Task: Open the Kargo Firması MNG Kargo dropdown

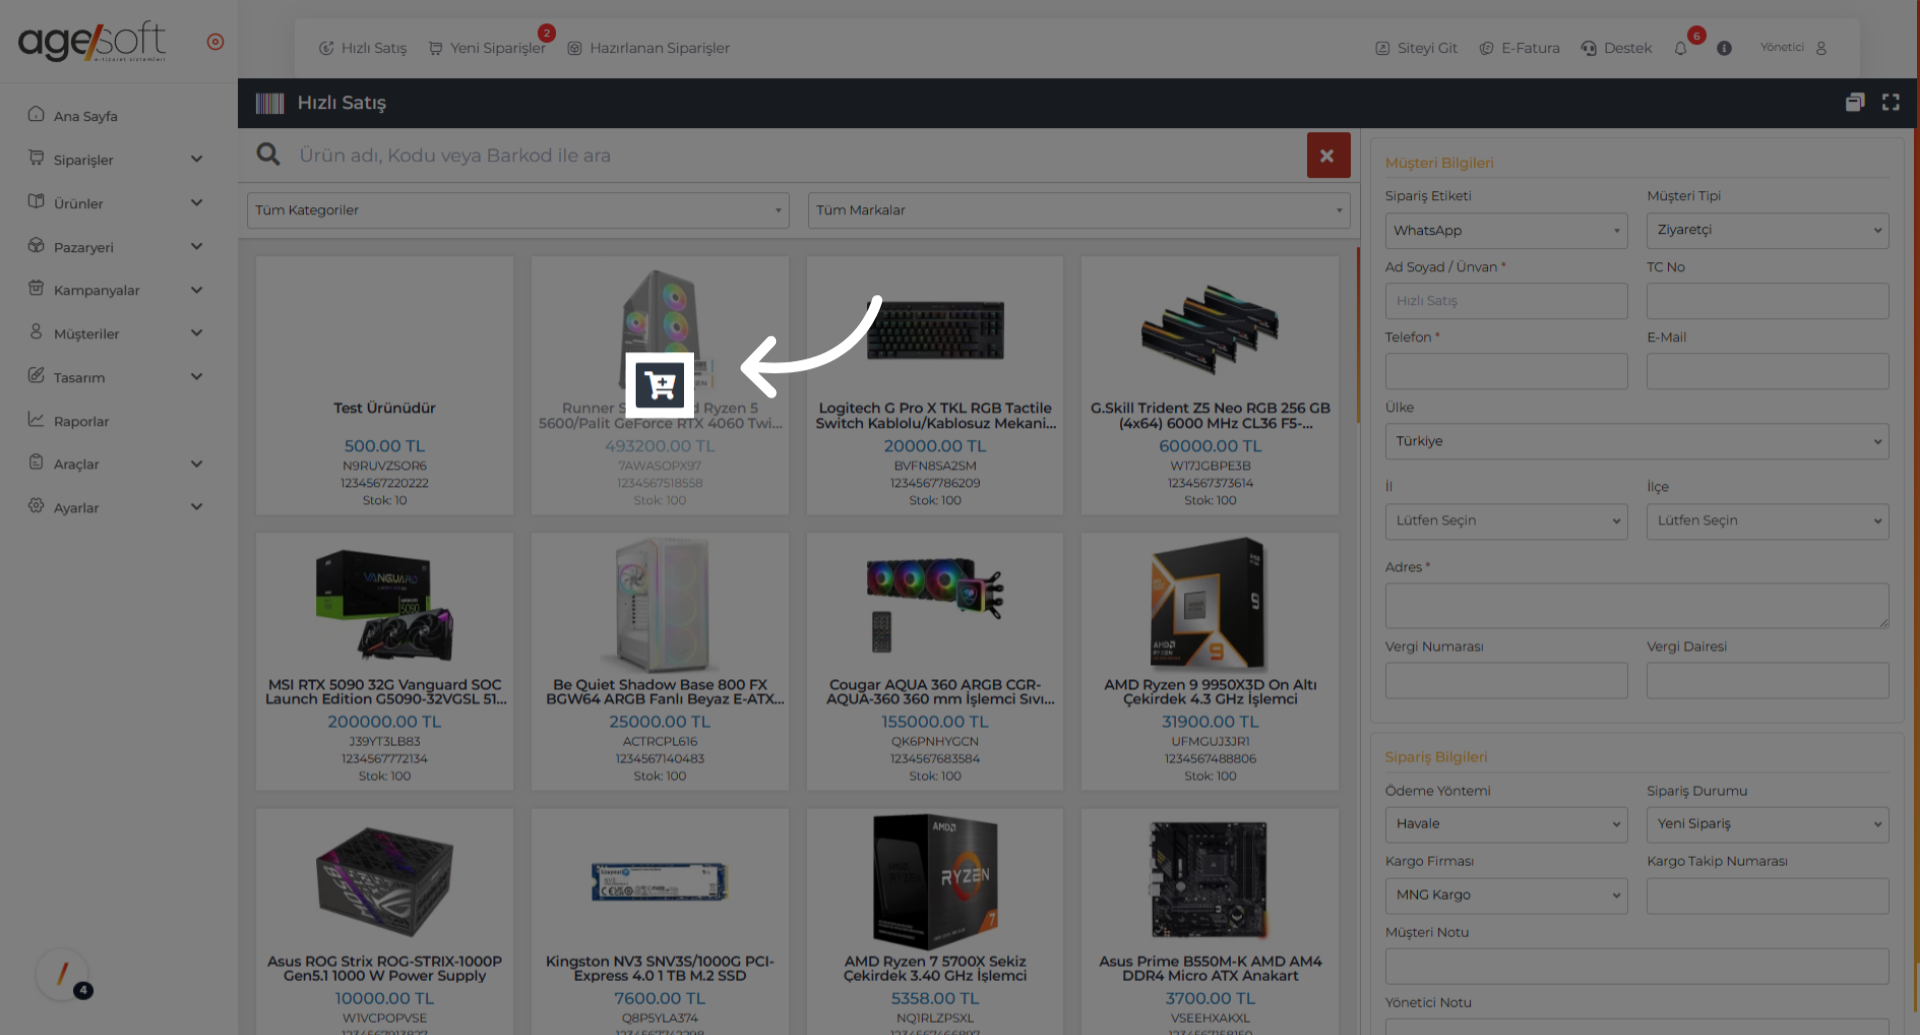Action: click(1506, 895)
